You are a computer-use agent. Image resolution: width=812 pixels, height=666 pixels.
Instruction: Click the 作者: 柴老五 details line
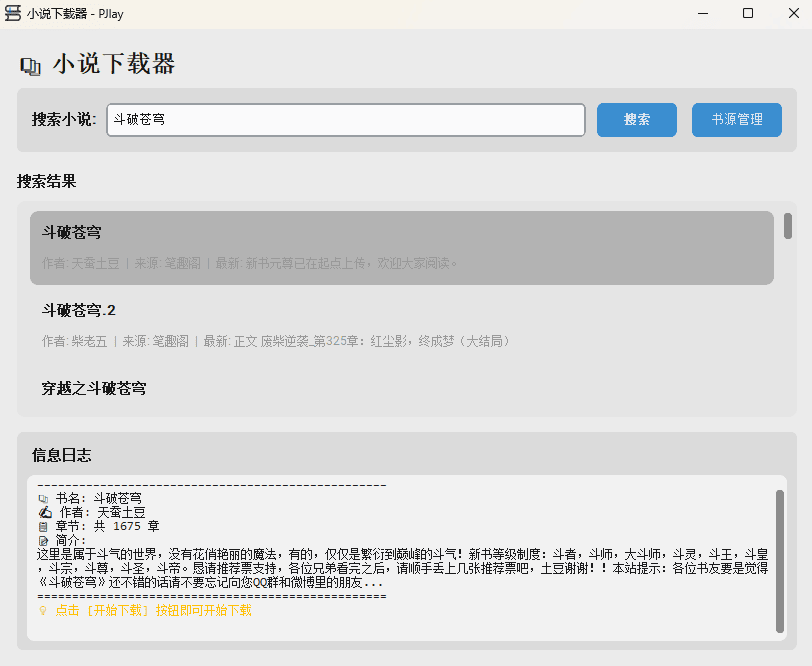pyautogui.click(x=277, y=341)
